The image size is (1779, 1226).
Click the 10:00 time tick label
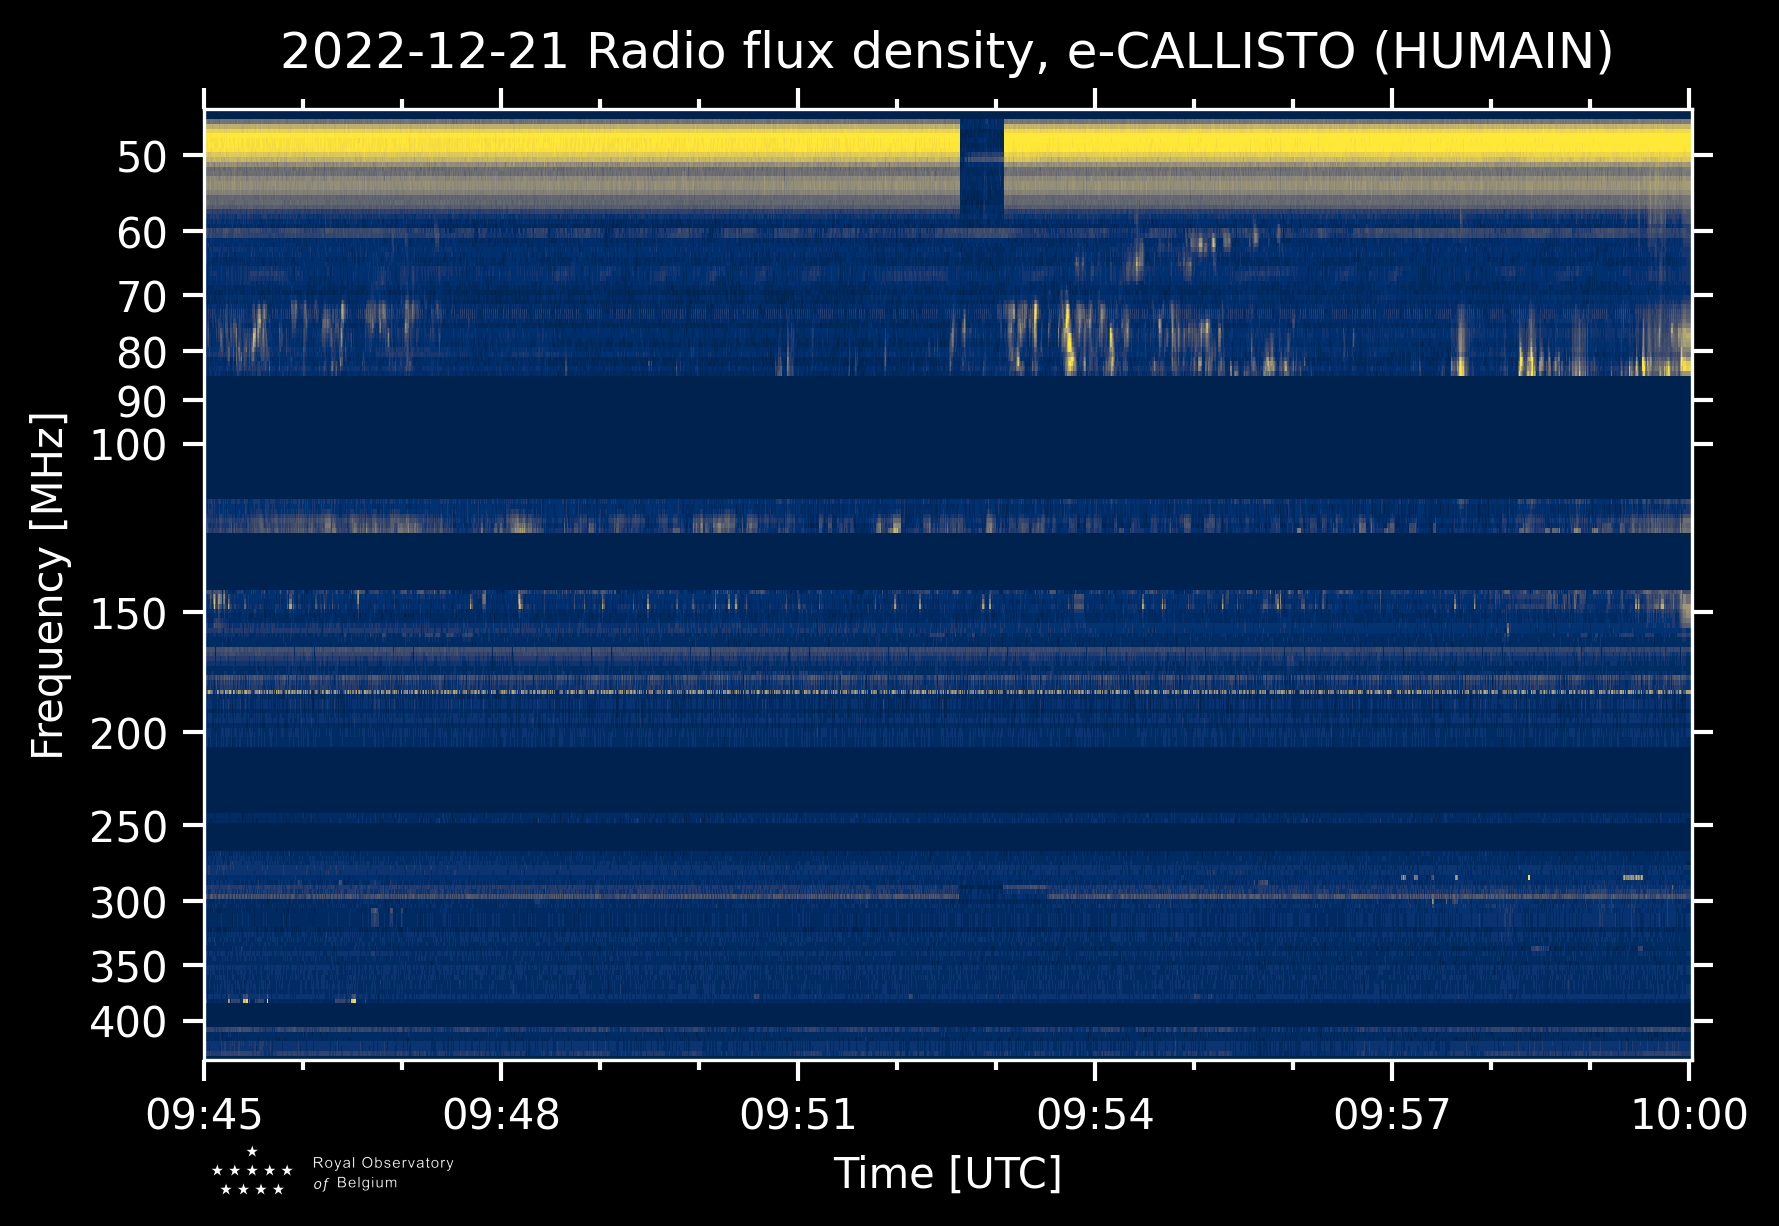pyautogui.click(x=1689, y=1114)
